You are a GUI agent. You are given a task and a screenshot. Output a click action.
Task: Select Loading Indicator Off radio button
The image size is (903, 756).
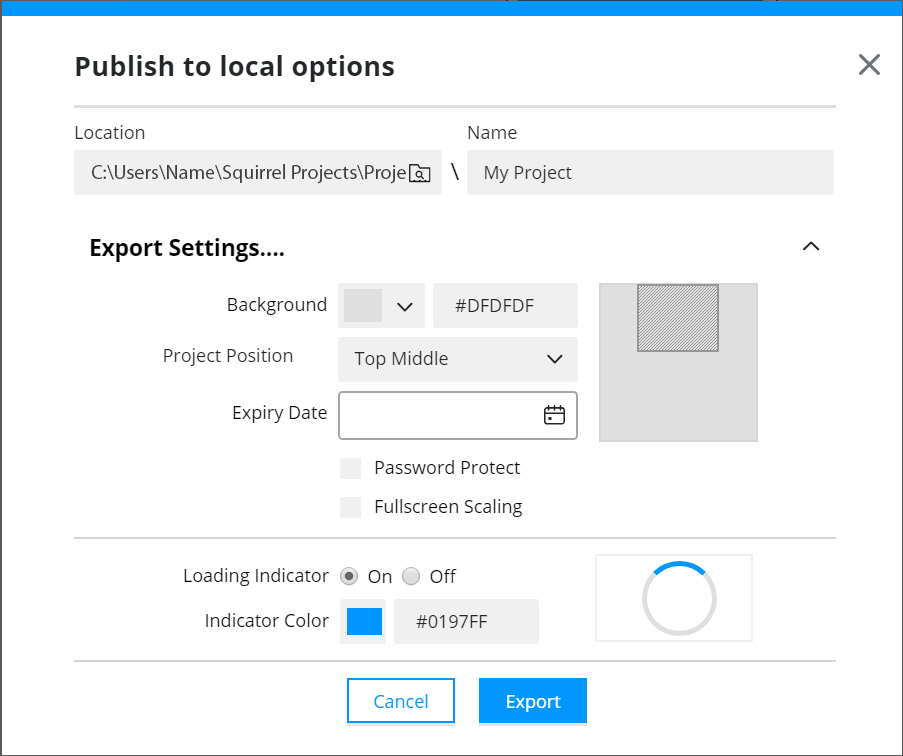click(411, 576)
